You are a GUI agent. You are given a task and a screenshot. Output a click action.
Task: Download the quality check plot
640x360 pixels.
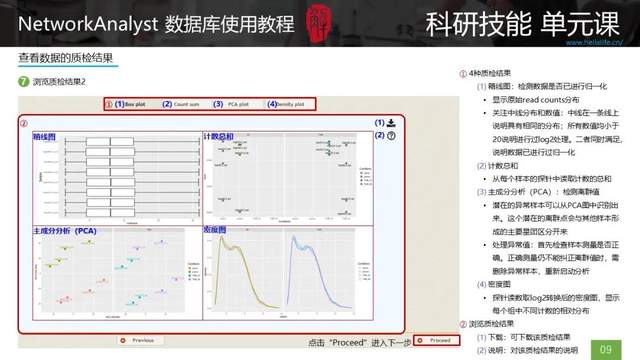[x=391, y=123]
